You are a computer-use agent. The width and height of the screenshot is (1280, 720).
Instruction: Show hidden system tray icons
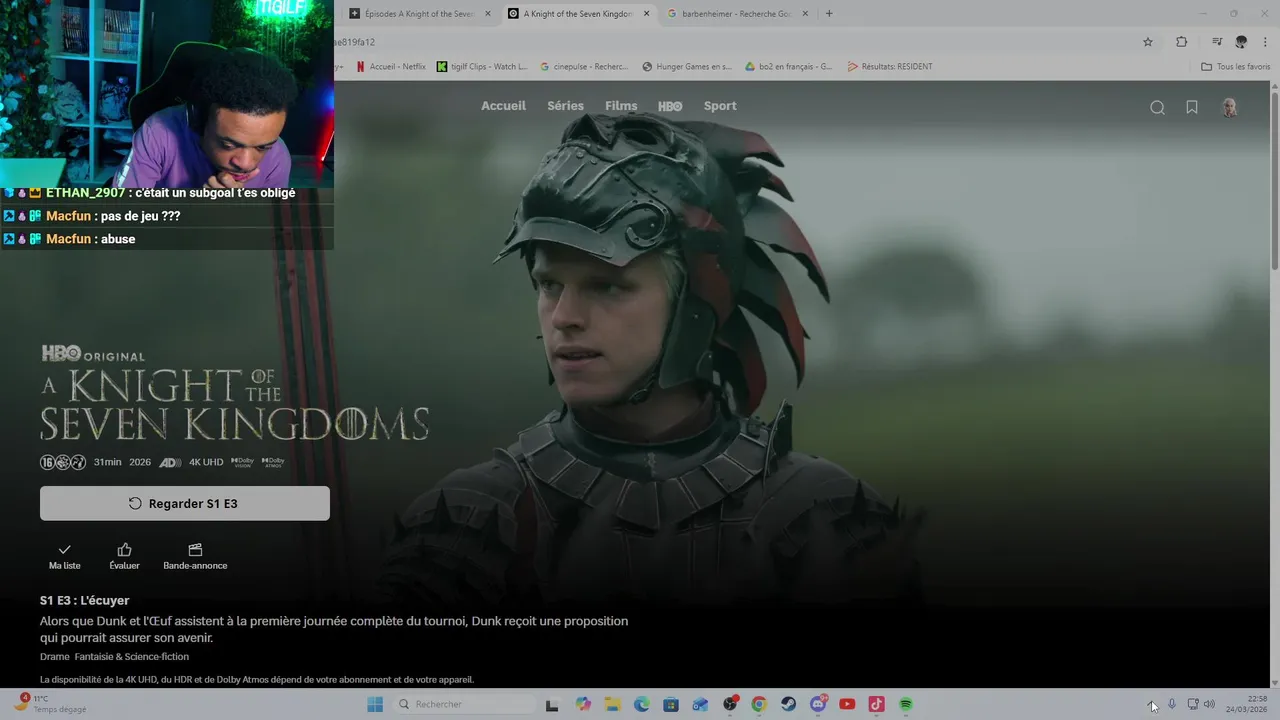1151,704
